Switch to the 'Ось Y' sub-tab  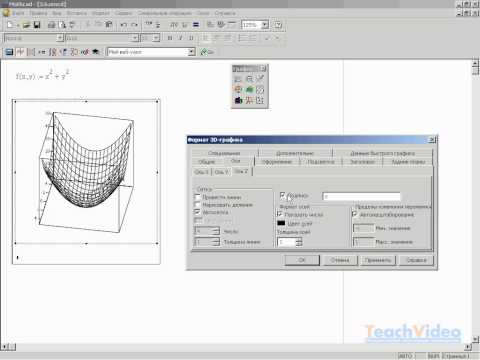click(x=221, y=172)
